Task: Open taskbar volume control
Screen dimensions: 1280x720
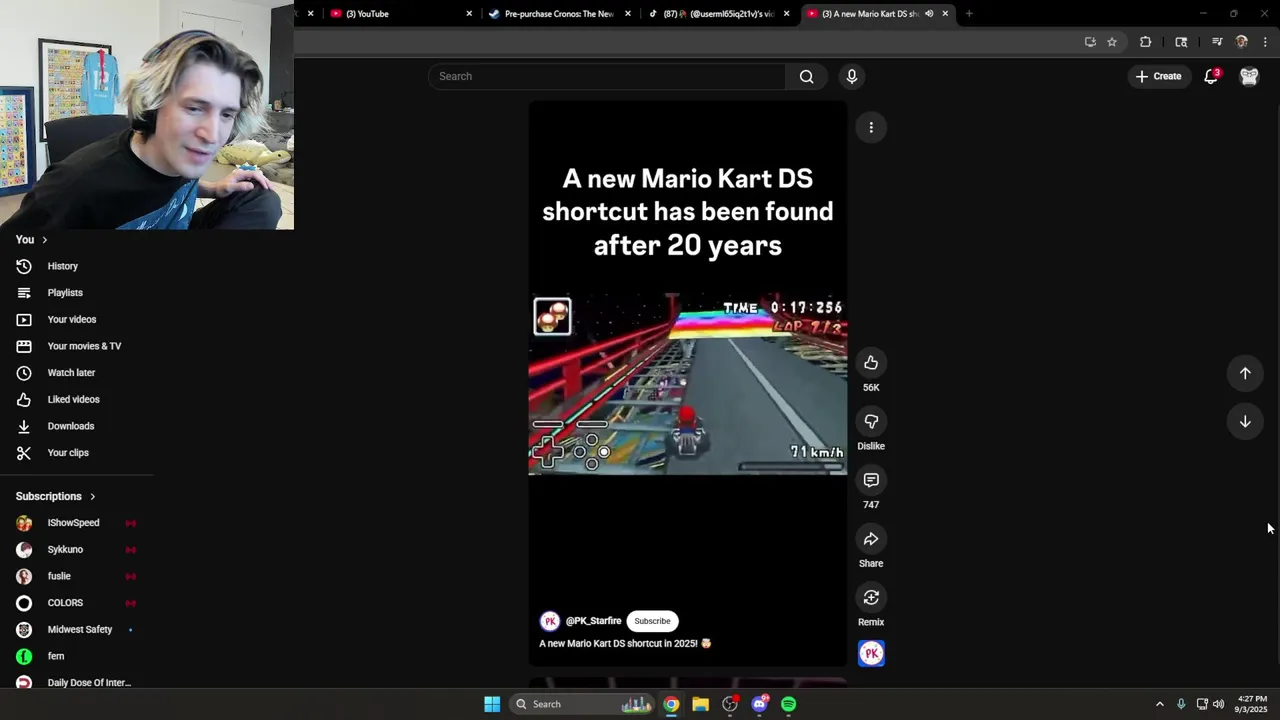Action: (x=1218, y=704)
